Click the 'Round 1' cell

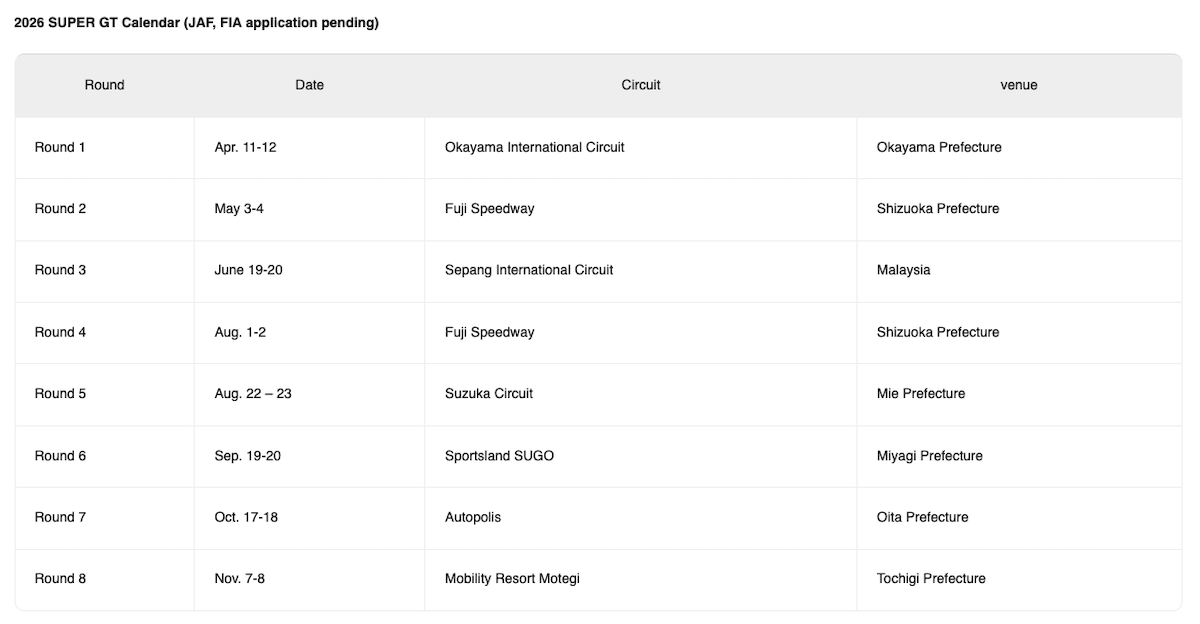pos(104,147)
